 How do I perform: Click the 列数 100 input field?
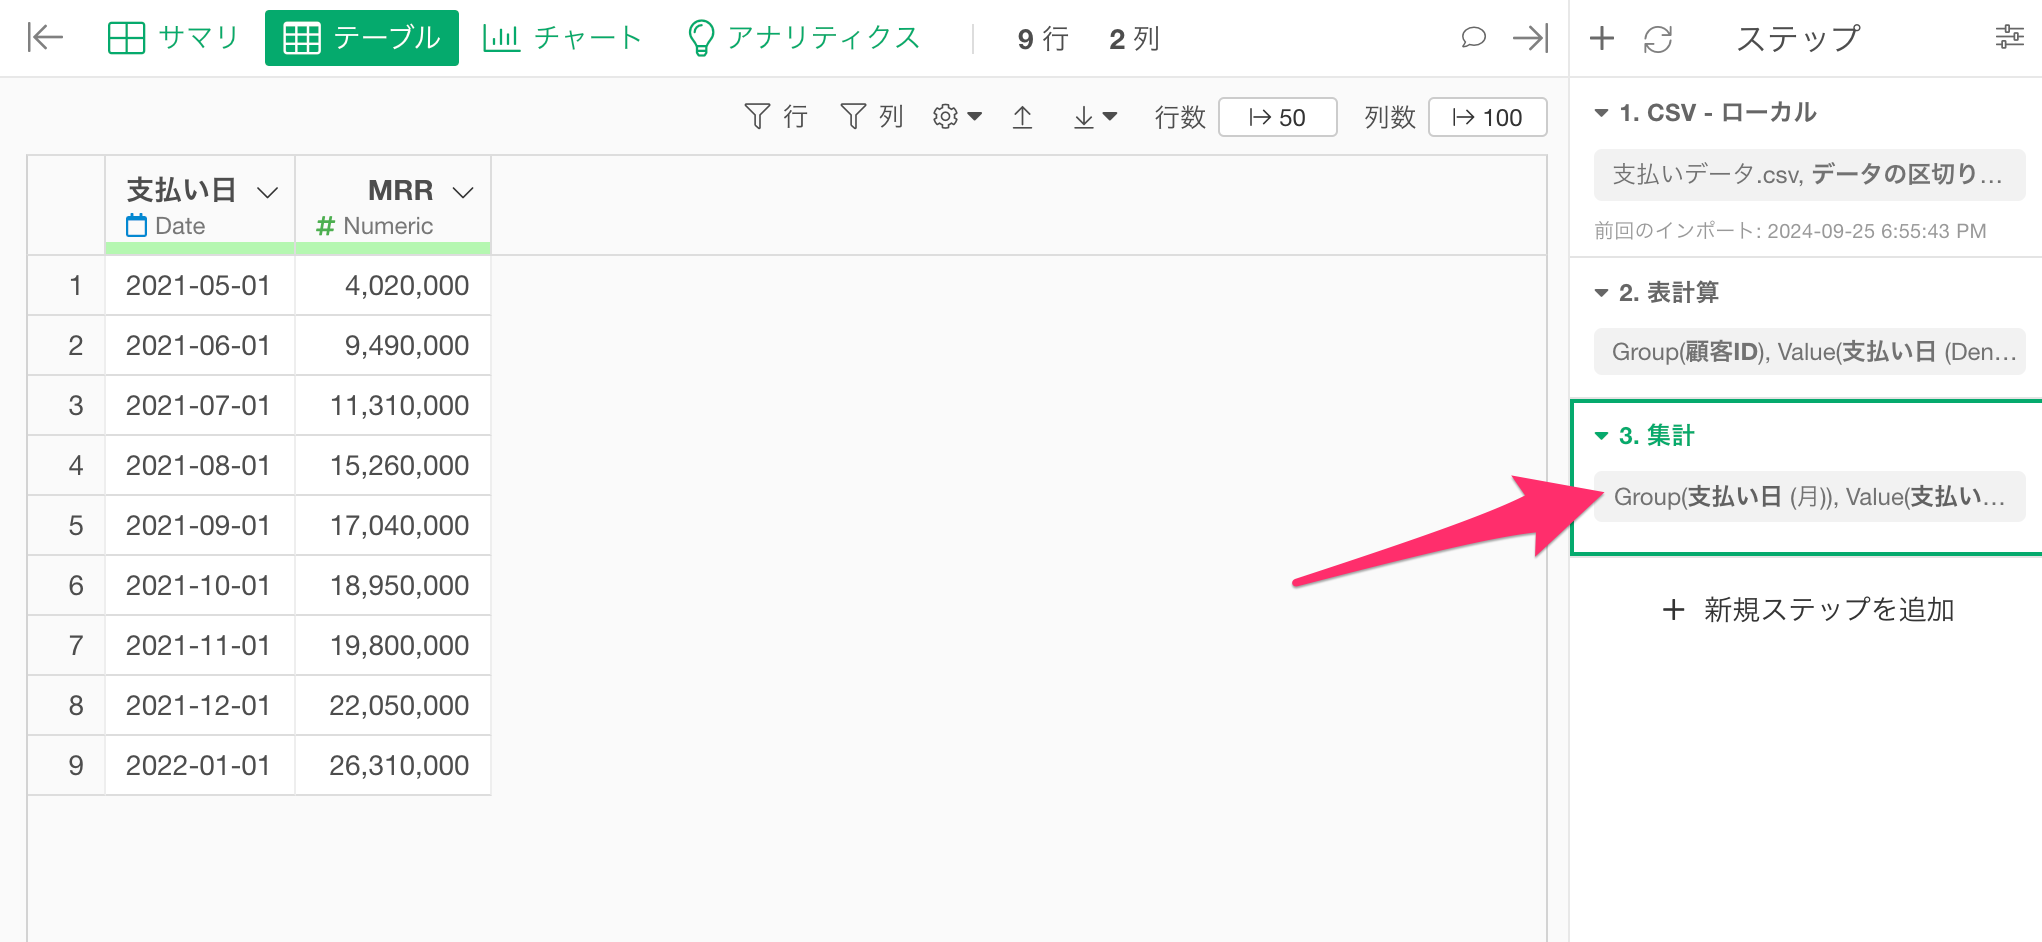point(1487,117)
